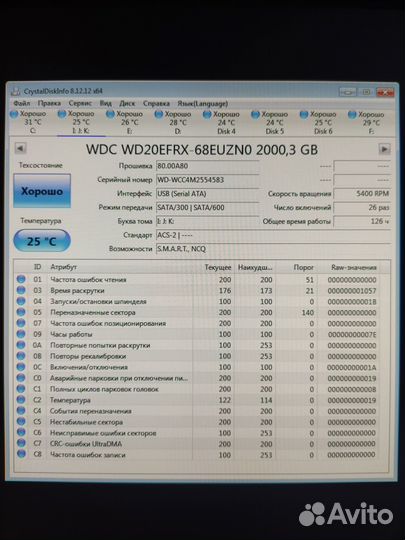Viewport: 405px width, 540px height.
Task: Select drive D: status tab at 28 °C
Action: [x=174, y=122]
